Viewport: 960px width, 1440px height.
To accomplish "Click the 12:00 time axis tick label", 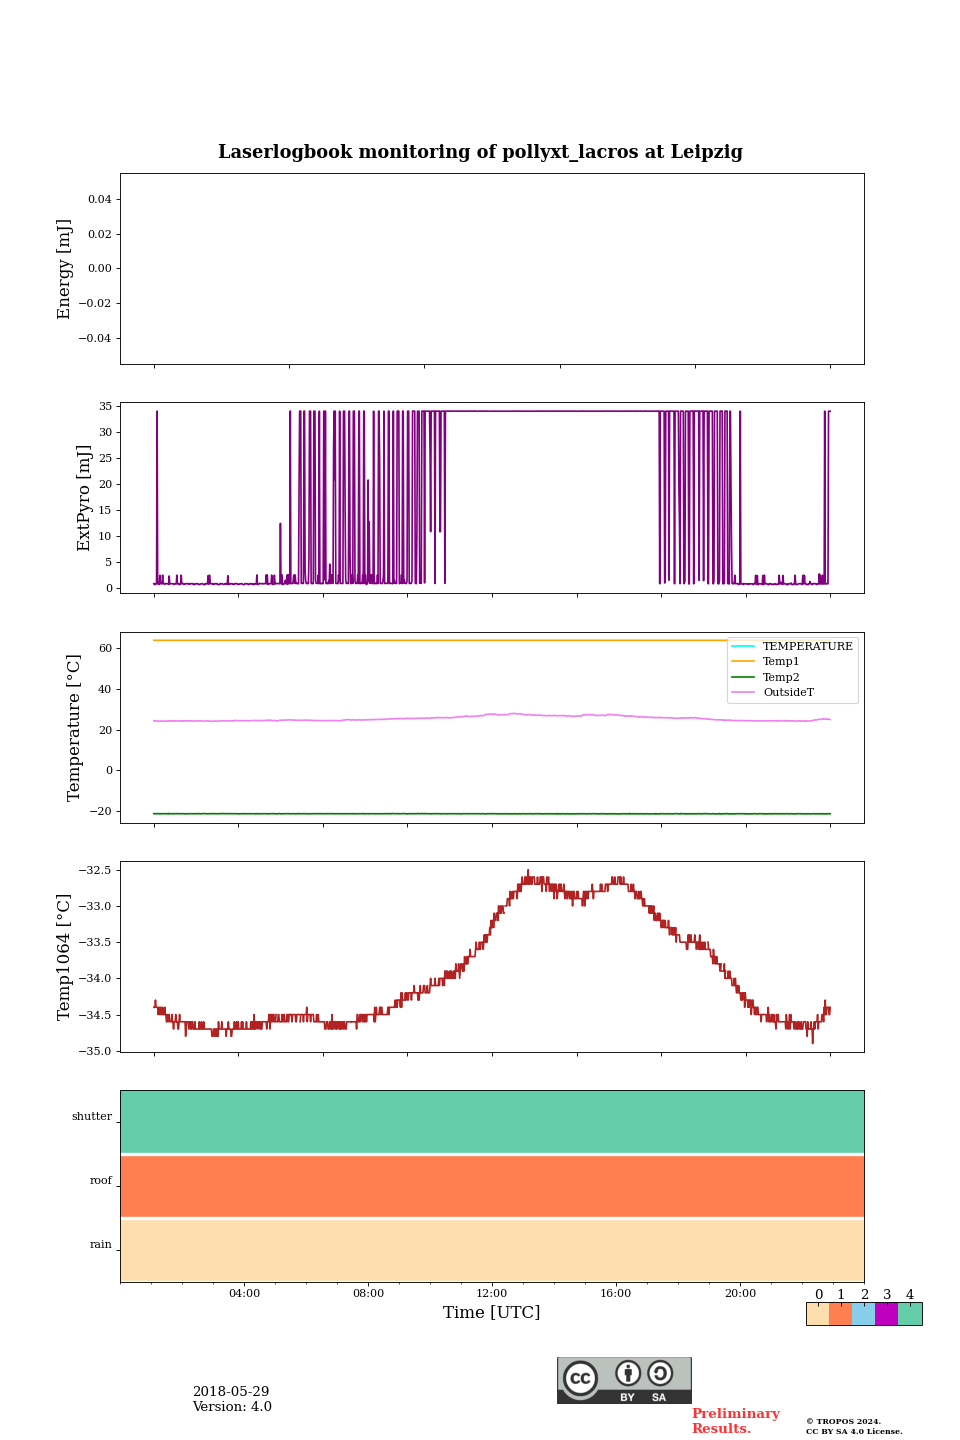I will click(492, 1293).
